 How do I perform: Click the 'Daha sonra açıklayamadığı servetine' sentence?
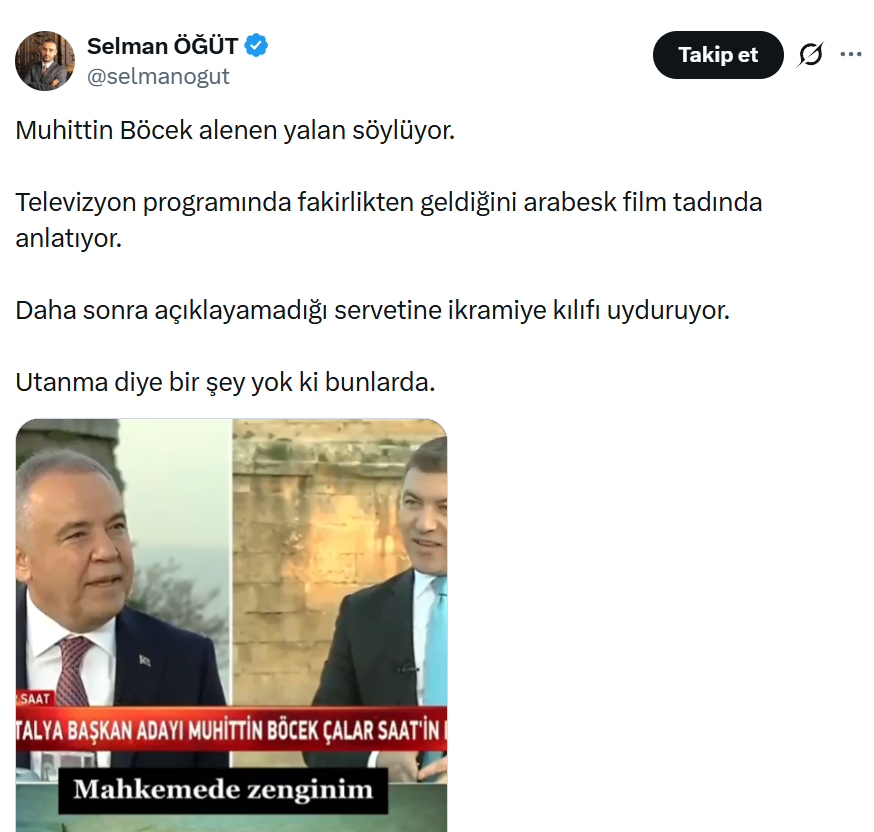pos(372,310)
